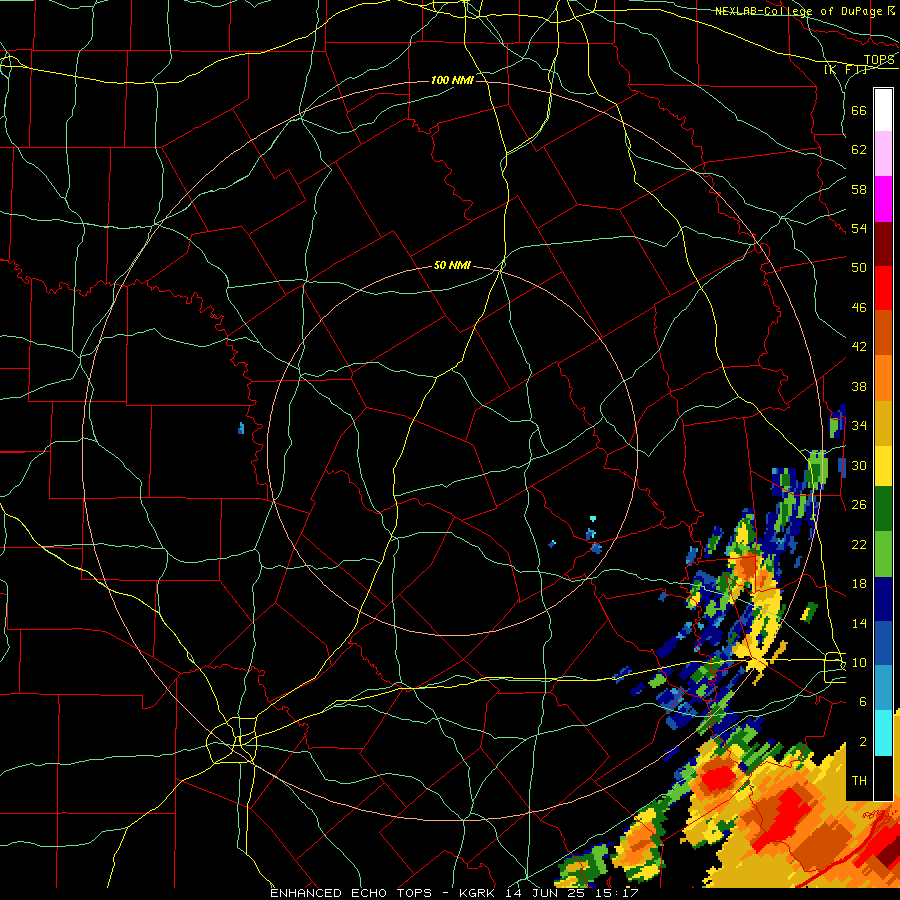
Task: Click the black TH swatch in legend
Action: pyautogui.click(x=883, y=778)
